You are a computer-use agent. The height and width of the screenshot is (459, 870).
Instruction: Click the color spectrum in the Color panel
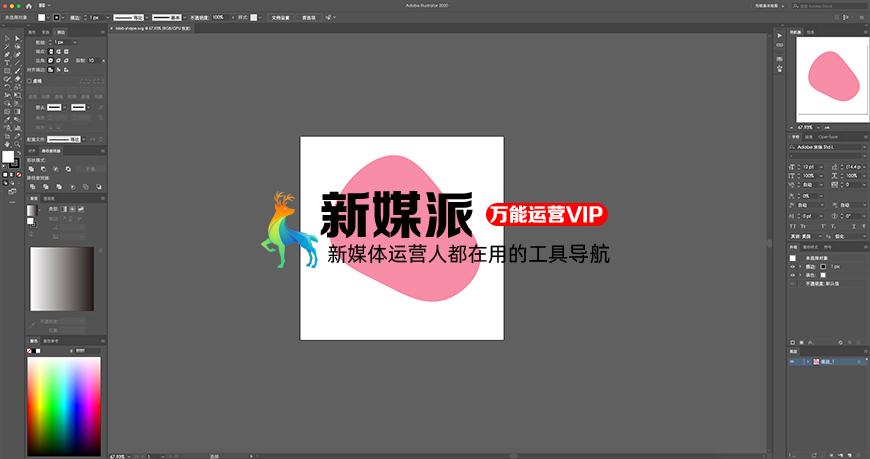tap(64, 406)
